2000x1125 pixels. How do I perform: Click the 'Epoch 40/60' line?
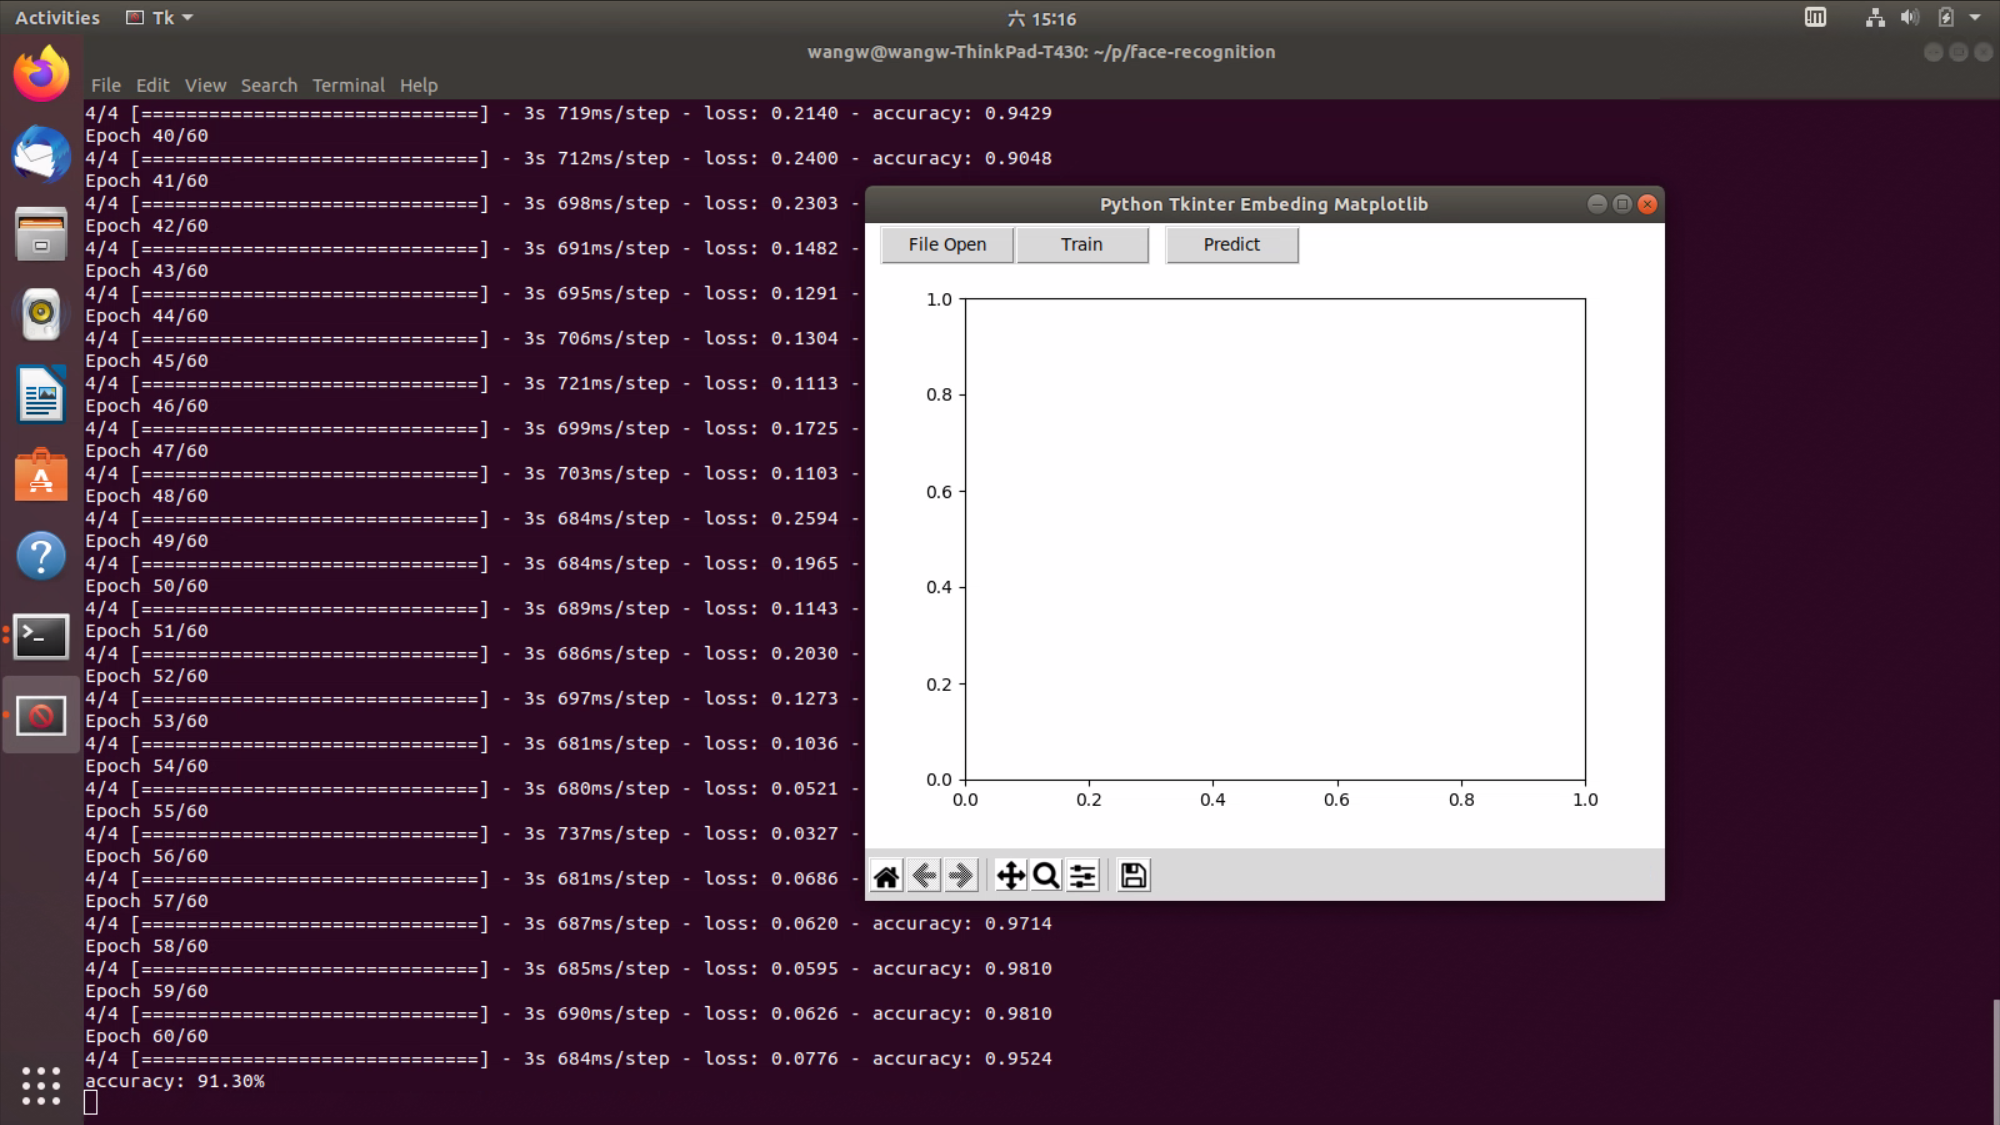click(x=147, y=136)
